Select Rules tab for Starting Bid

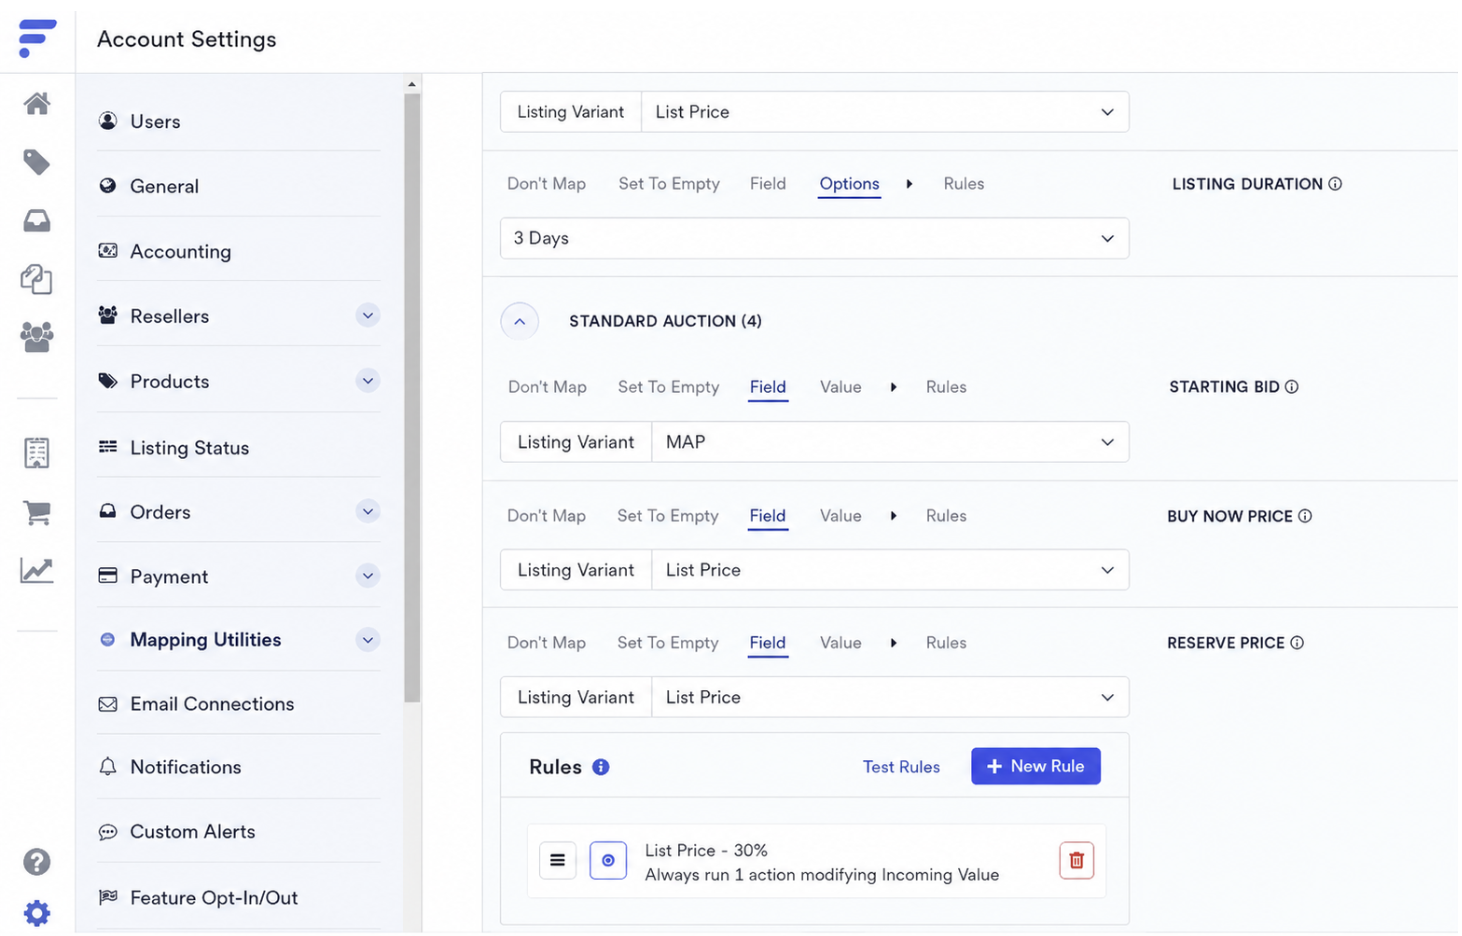(946, 387)
